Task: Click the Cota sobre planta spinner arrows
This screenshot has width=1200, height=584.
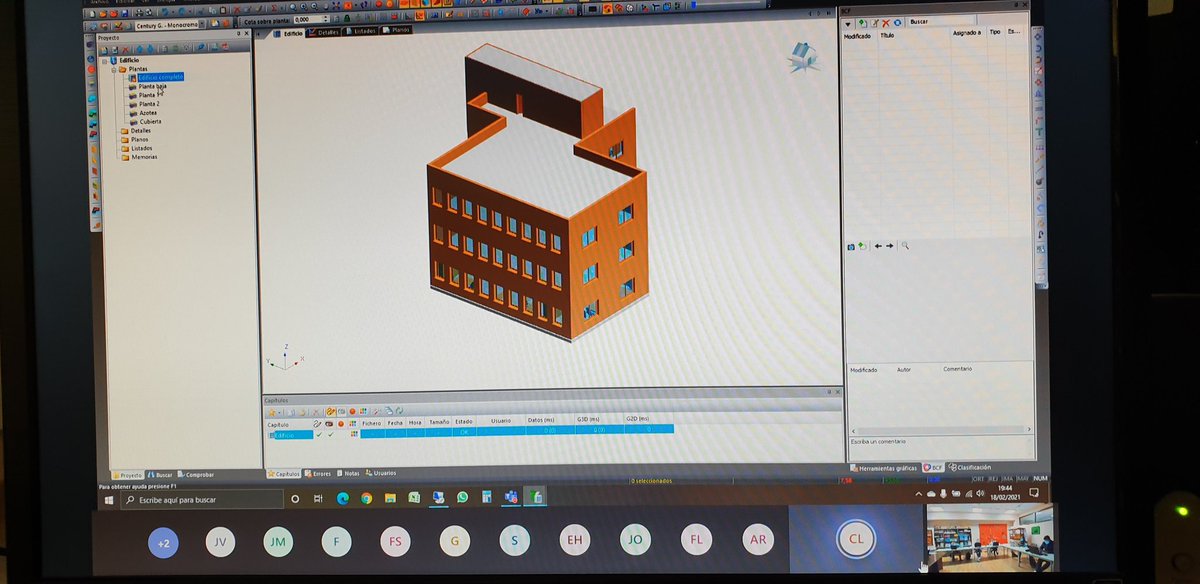Action: (x=326, y=19)
